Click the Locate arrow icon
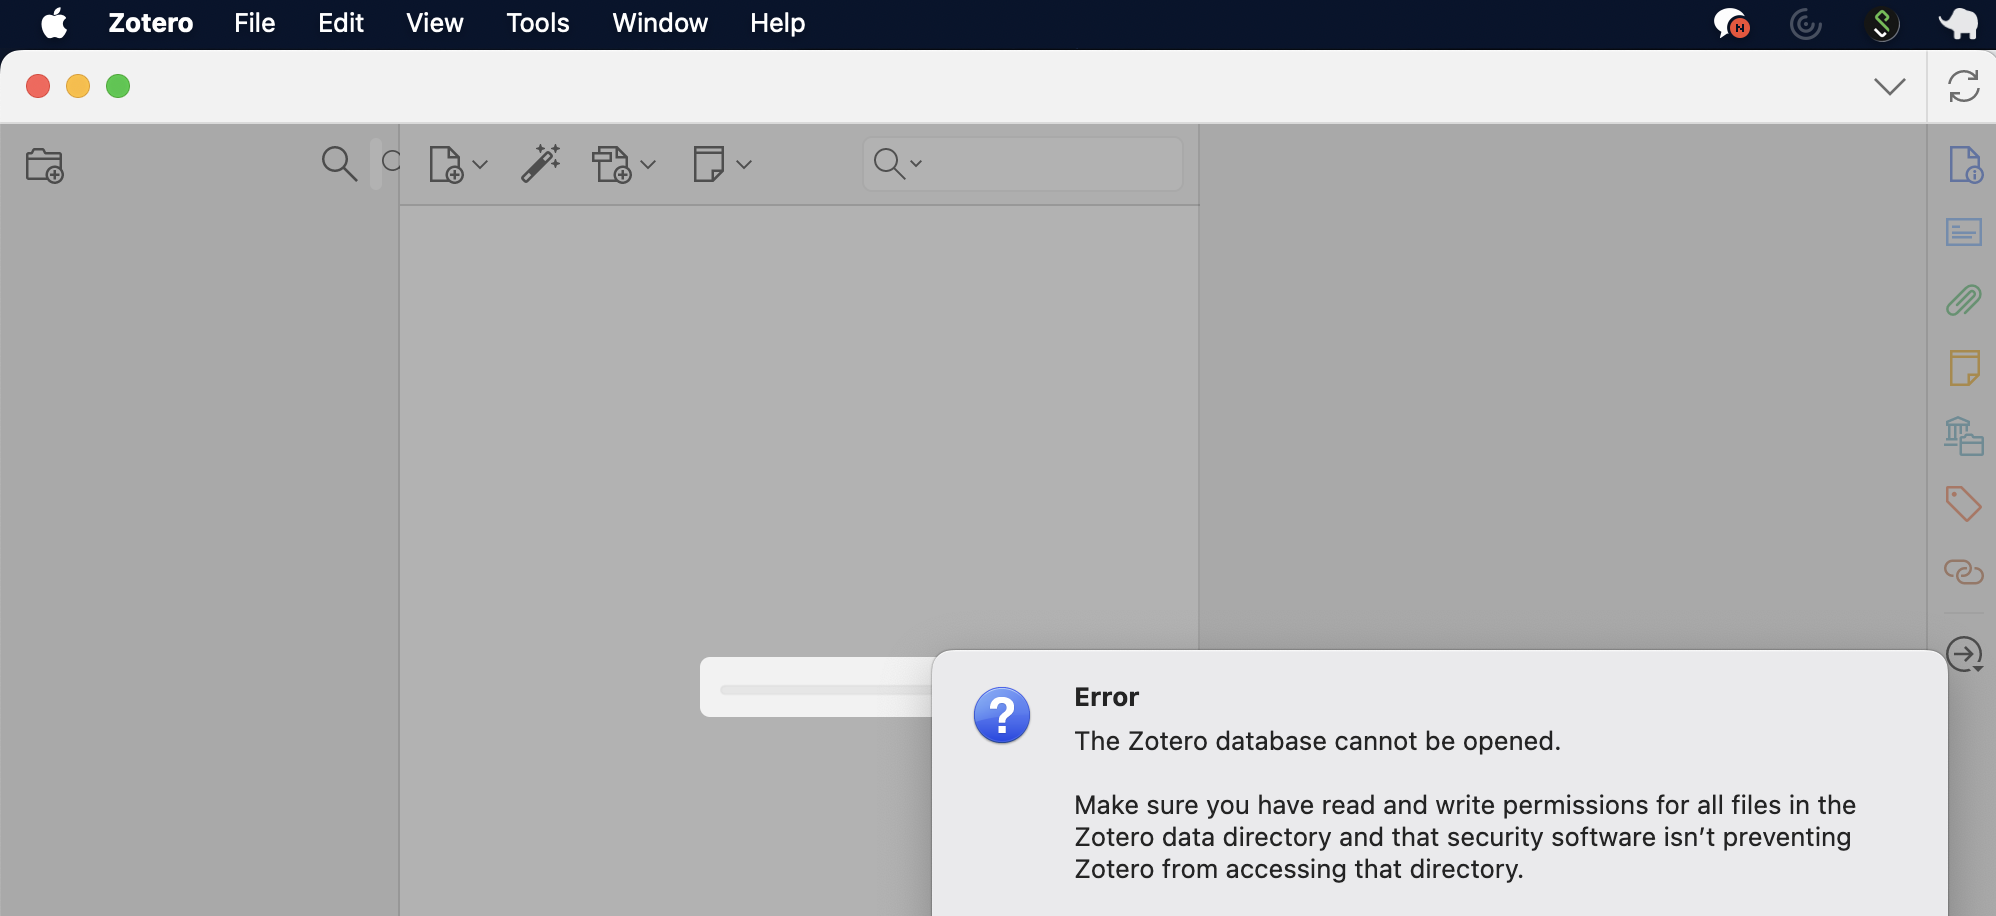 pyautogui.click(x=1965, y=655)
